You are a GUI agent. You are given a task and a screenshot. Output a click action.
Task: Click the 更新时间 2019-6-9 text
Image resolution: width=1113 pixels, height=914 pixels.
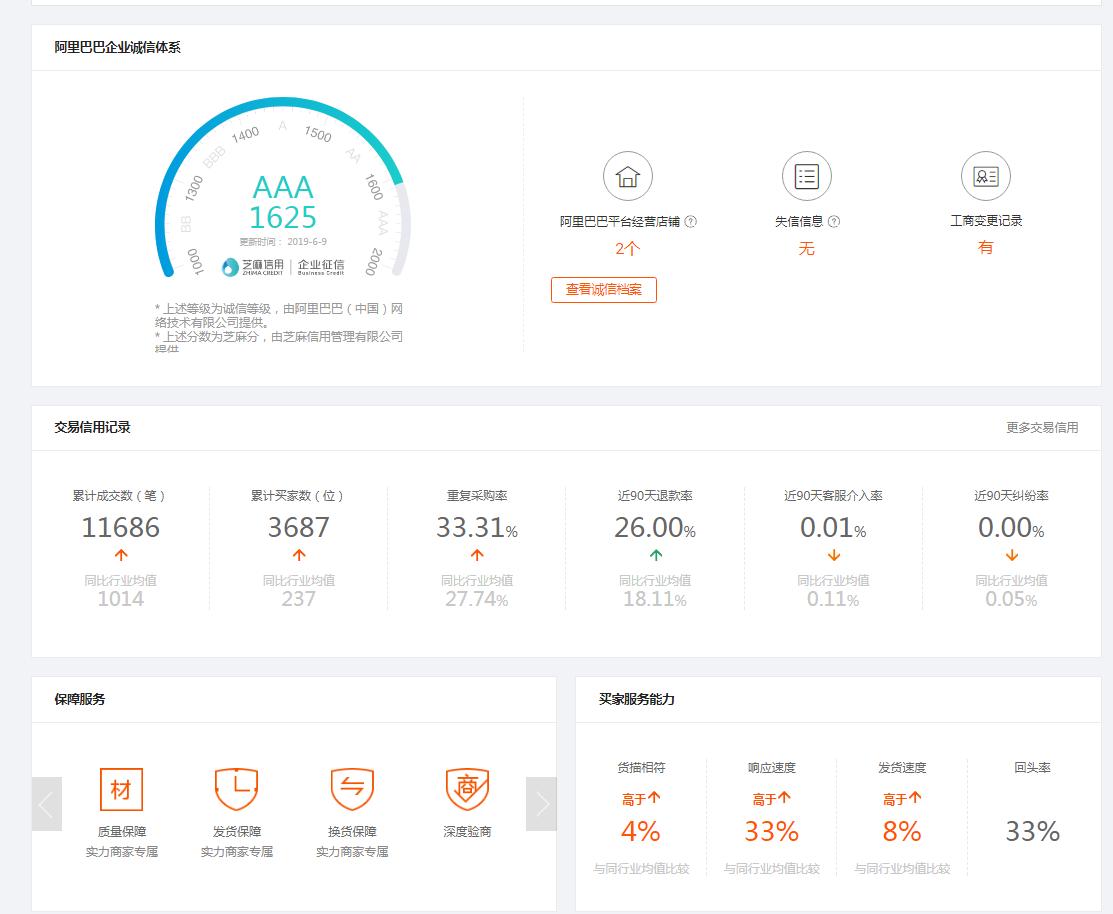(x=283, y=241)
